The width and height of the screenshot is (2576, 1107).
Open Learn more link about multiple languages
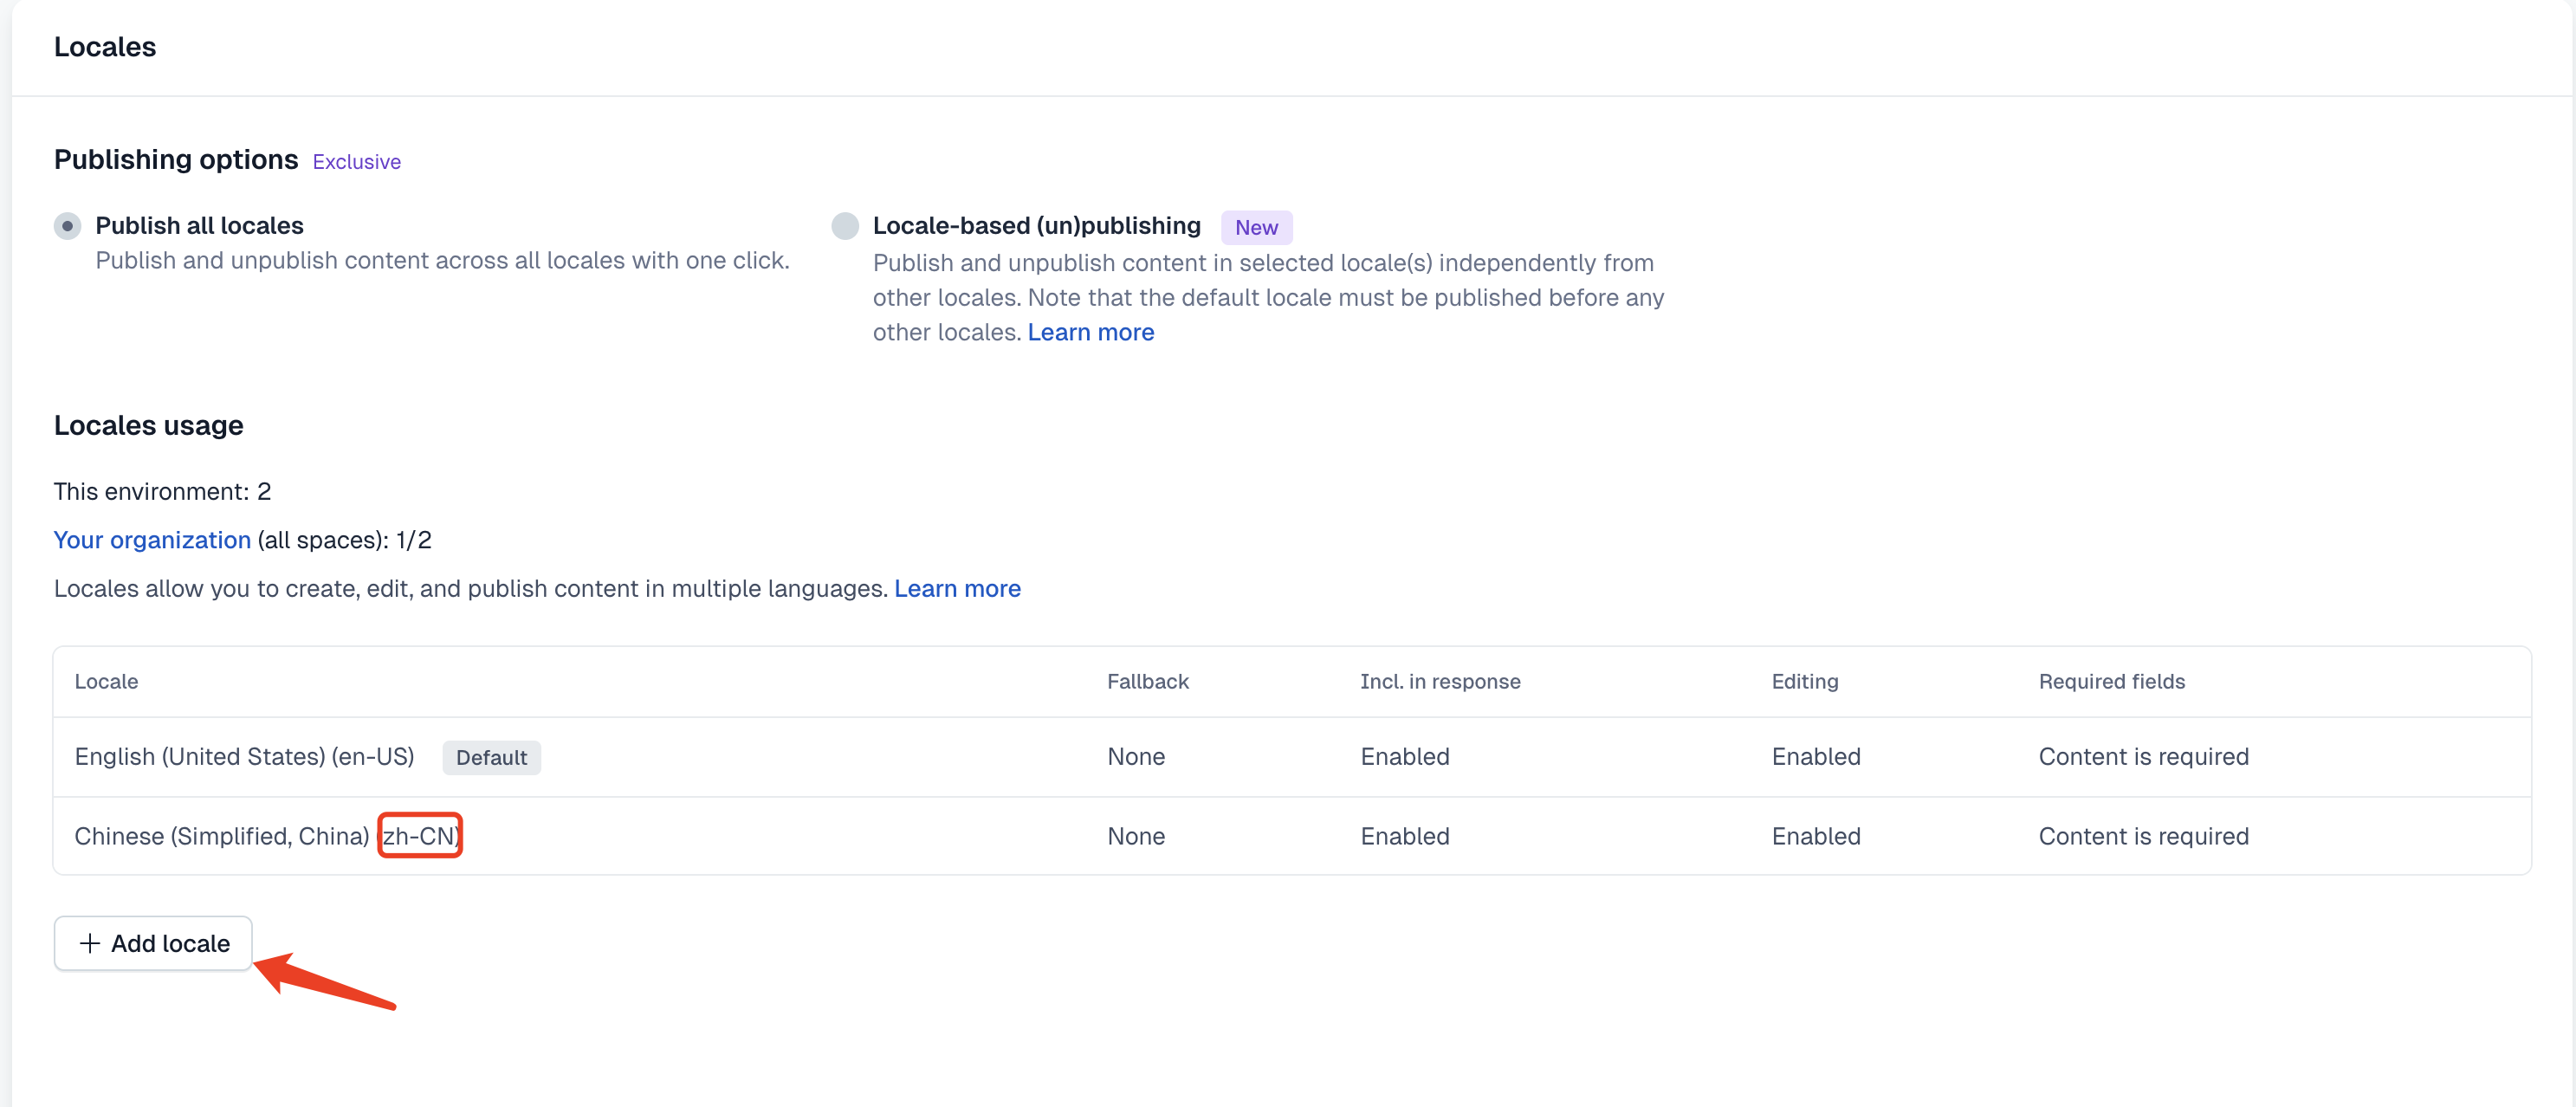click(957, 588)
